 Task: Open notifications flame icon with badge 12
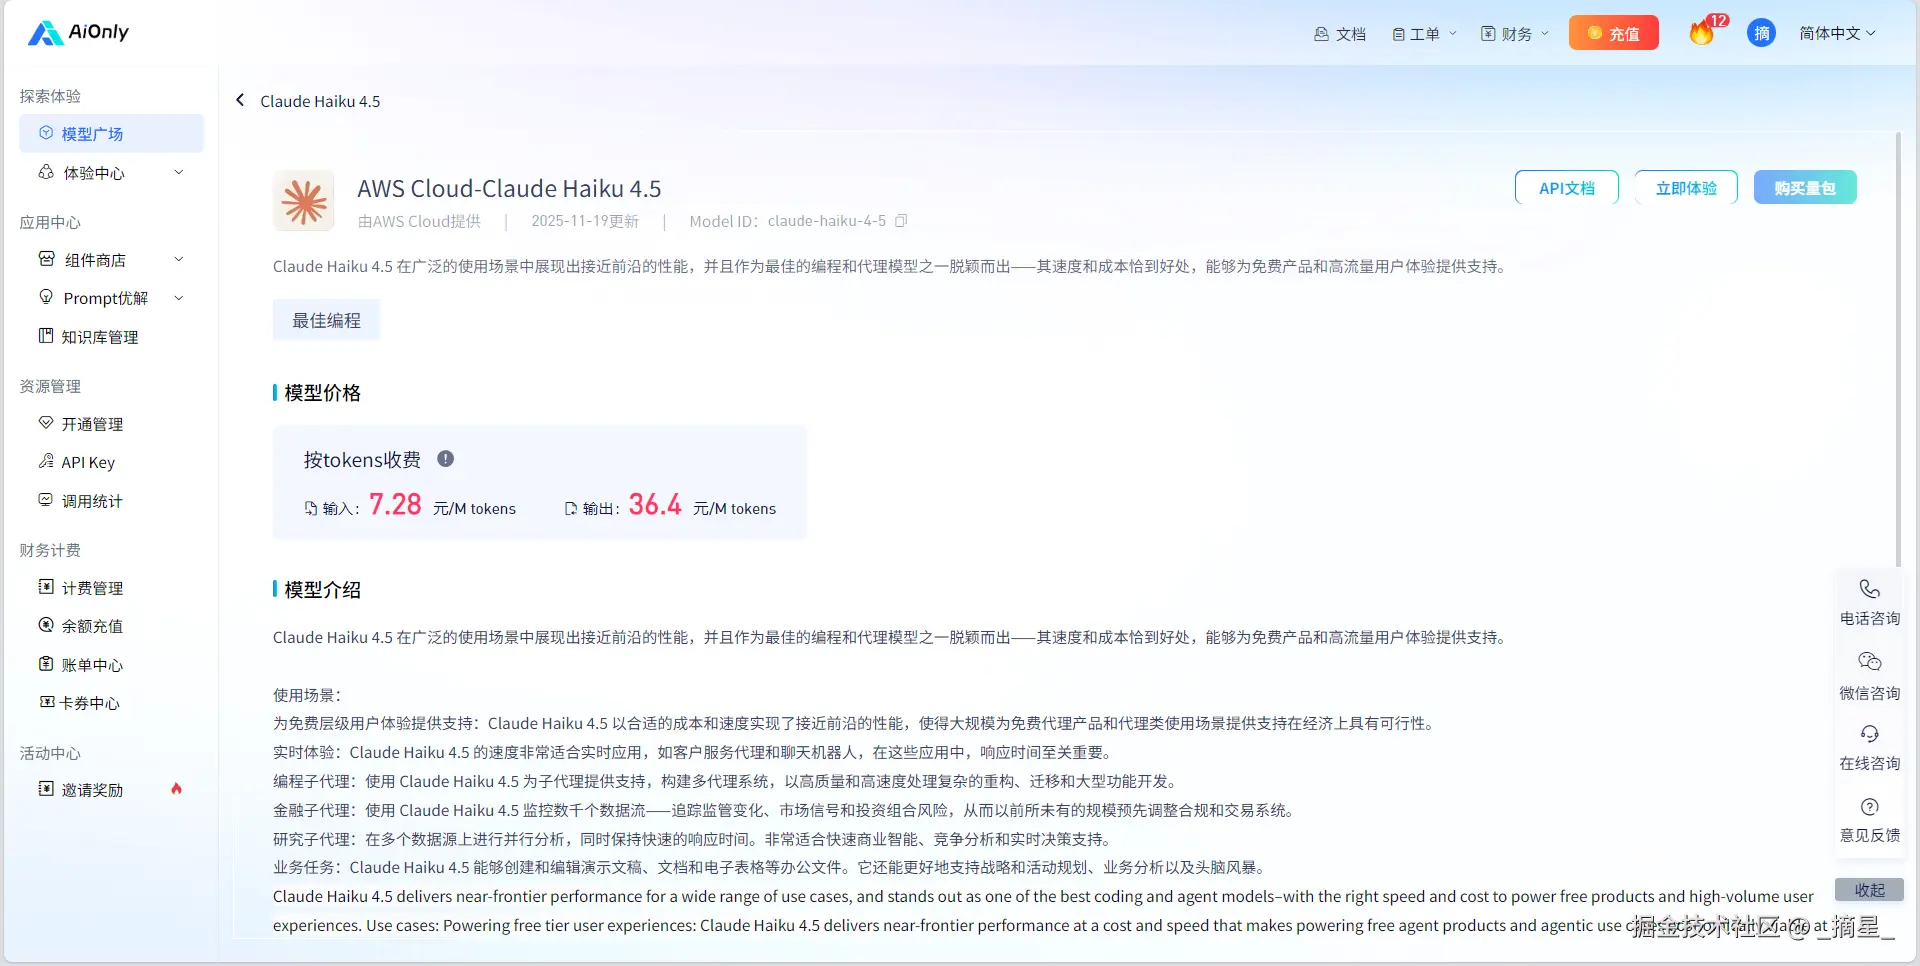tap(1702, 33)
